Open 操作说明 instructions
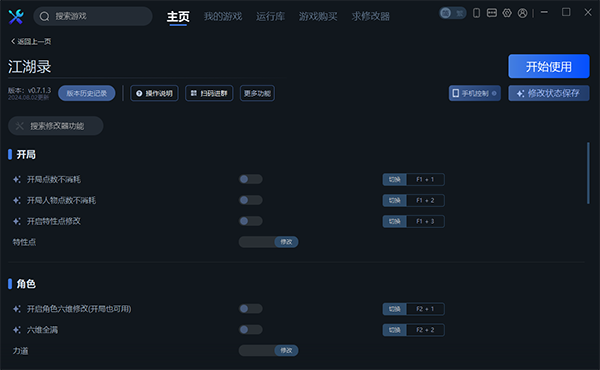The image size is (600, 370). 154,93
